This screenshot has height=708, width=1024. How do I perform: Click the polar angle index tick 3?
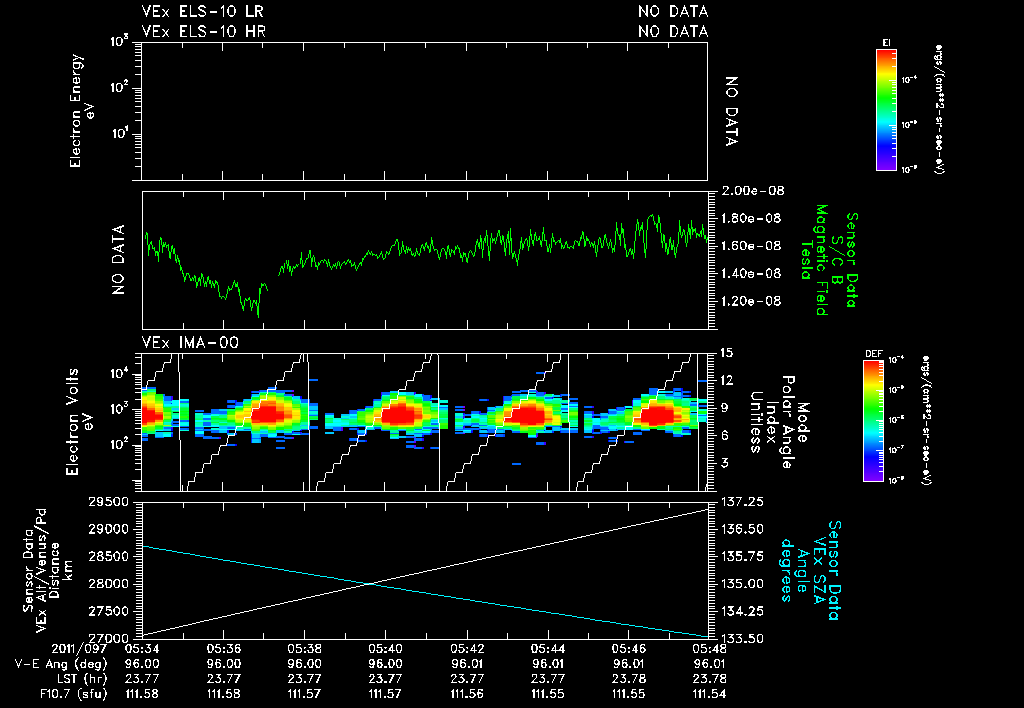tap(724, 462)
